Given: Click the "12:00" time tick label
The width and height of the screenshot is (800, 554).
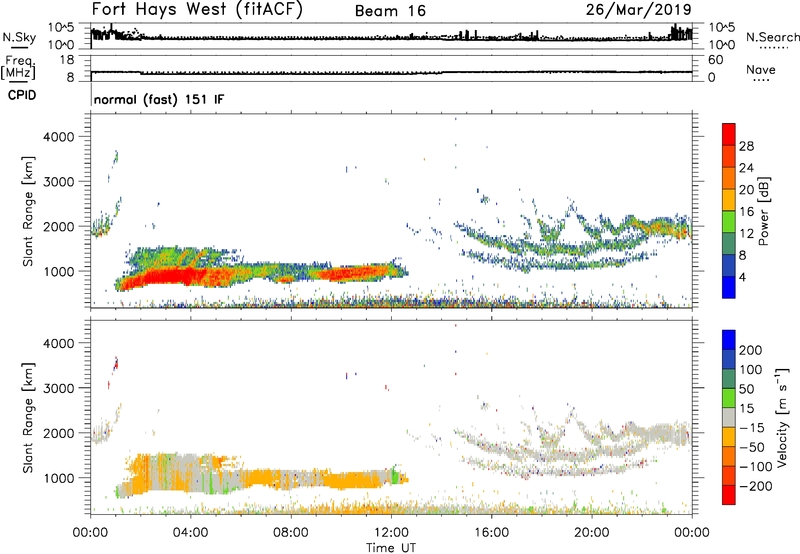Looking at the screenshot, I should [391, 533].
